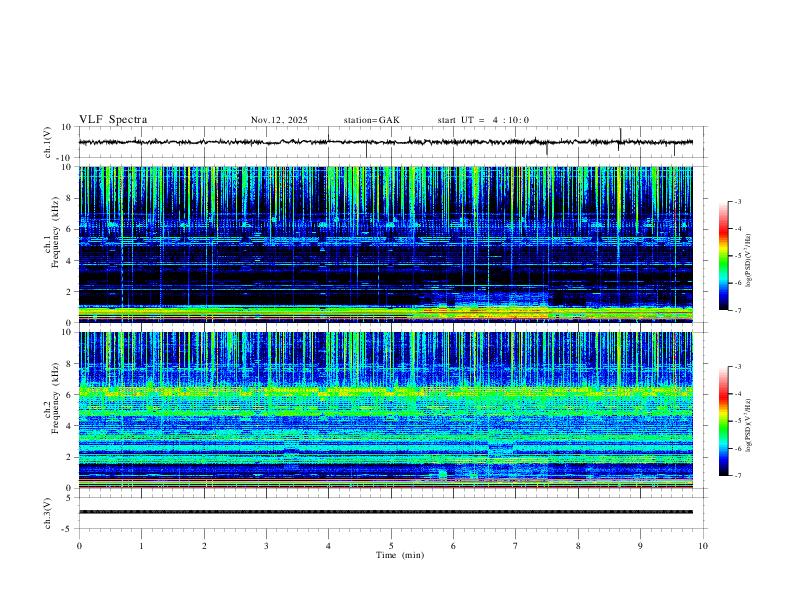Select the "start UT = 4 :10: 0" text
The image size is (792, 612).
coord(483,120)
